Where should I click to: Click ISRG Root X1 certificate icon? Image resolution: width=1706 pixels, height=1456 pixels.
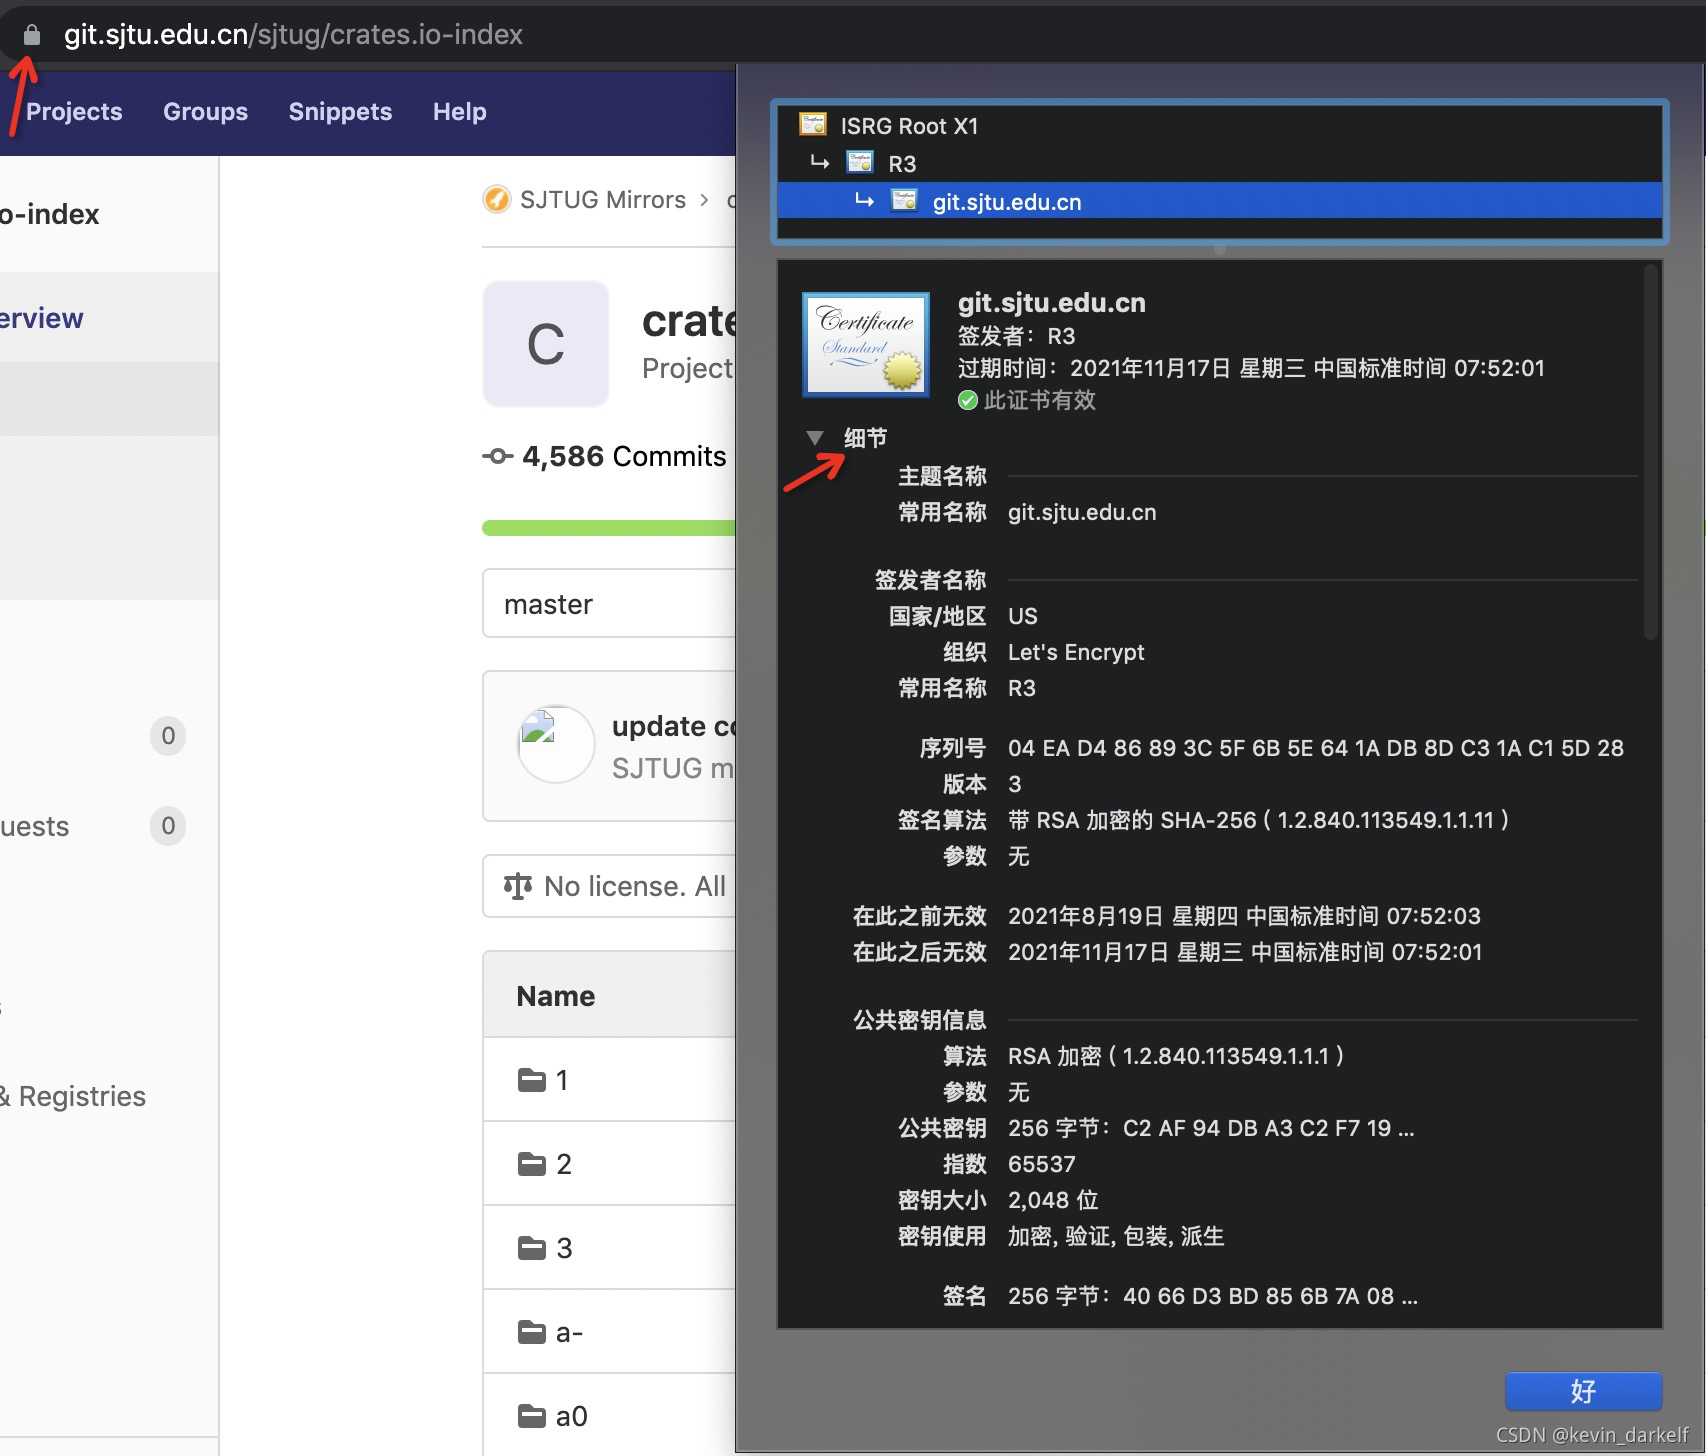[x=813, y=125]
